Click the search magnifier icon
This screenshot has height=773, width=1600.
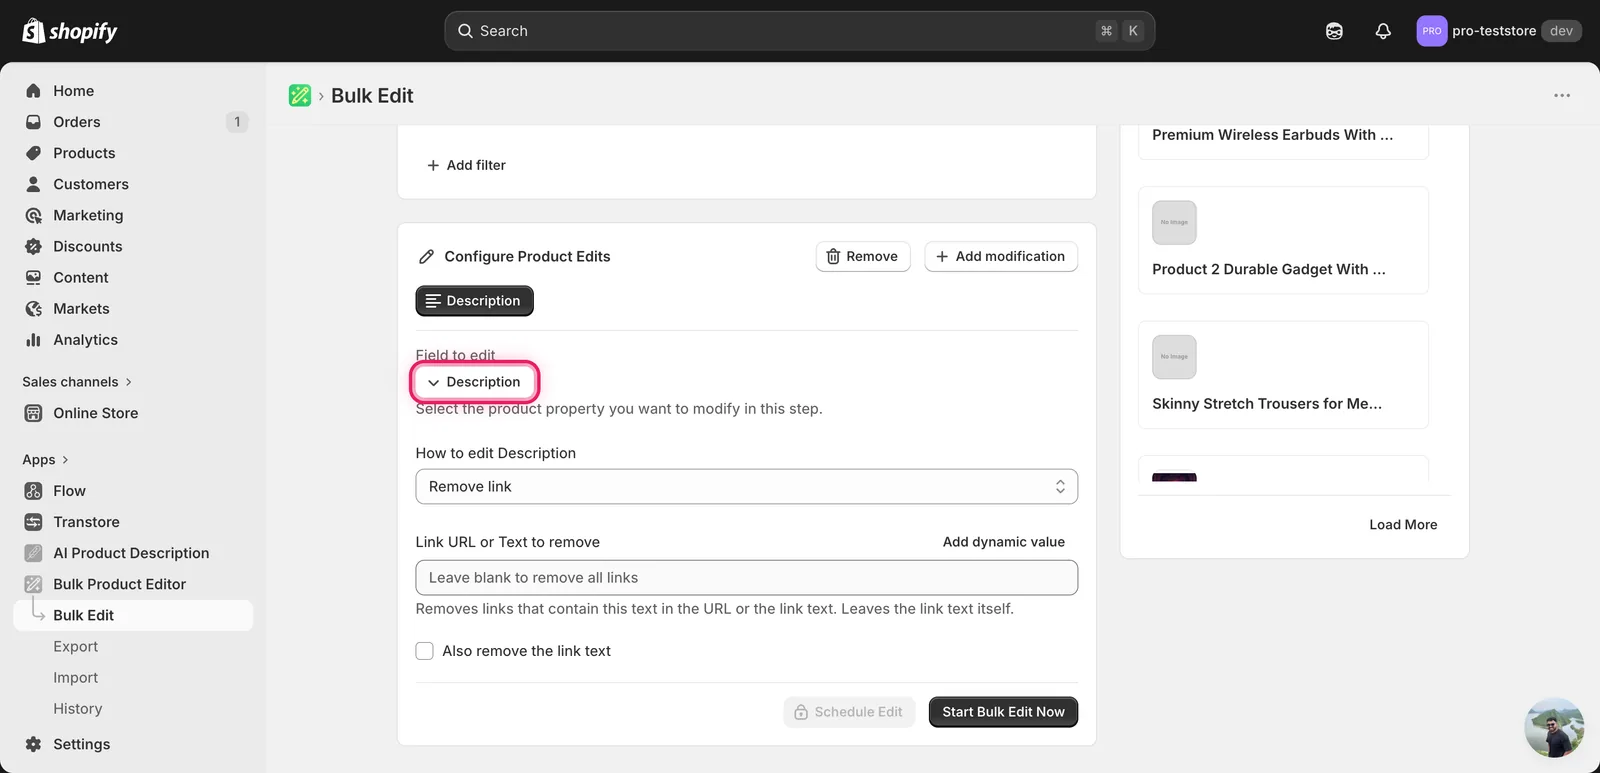[x=465, y=31]
